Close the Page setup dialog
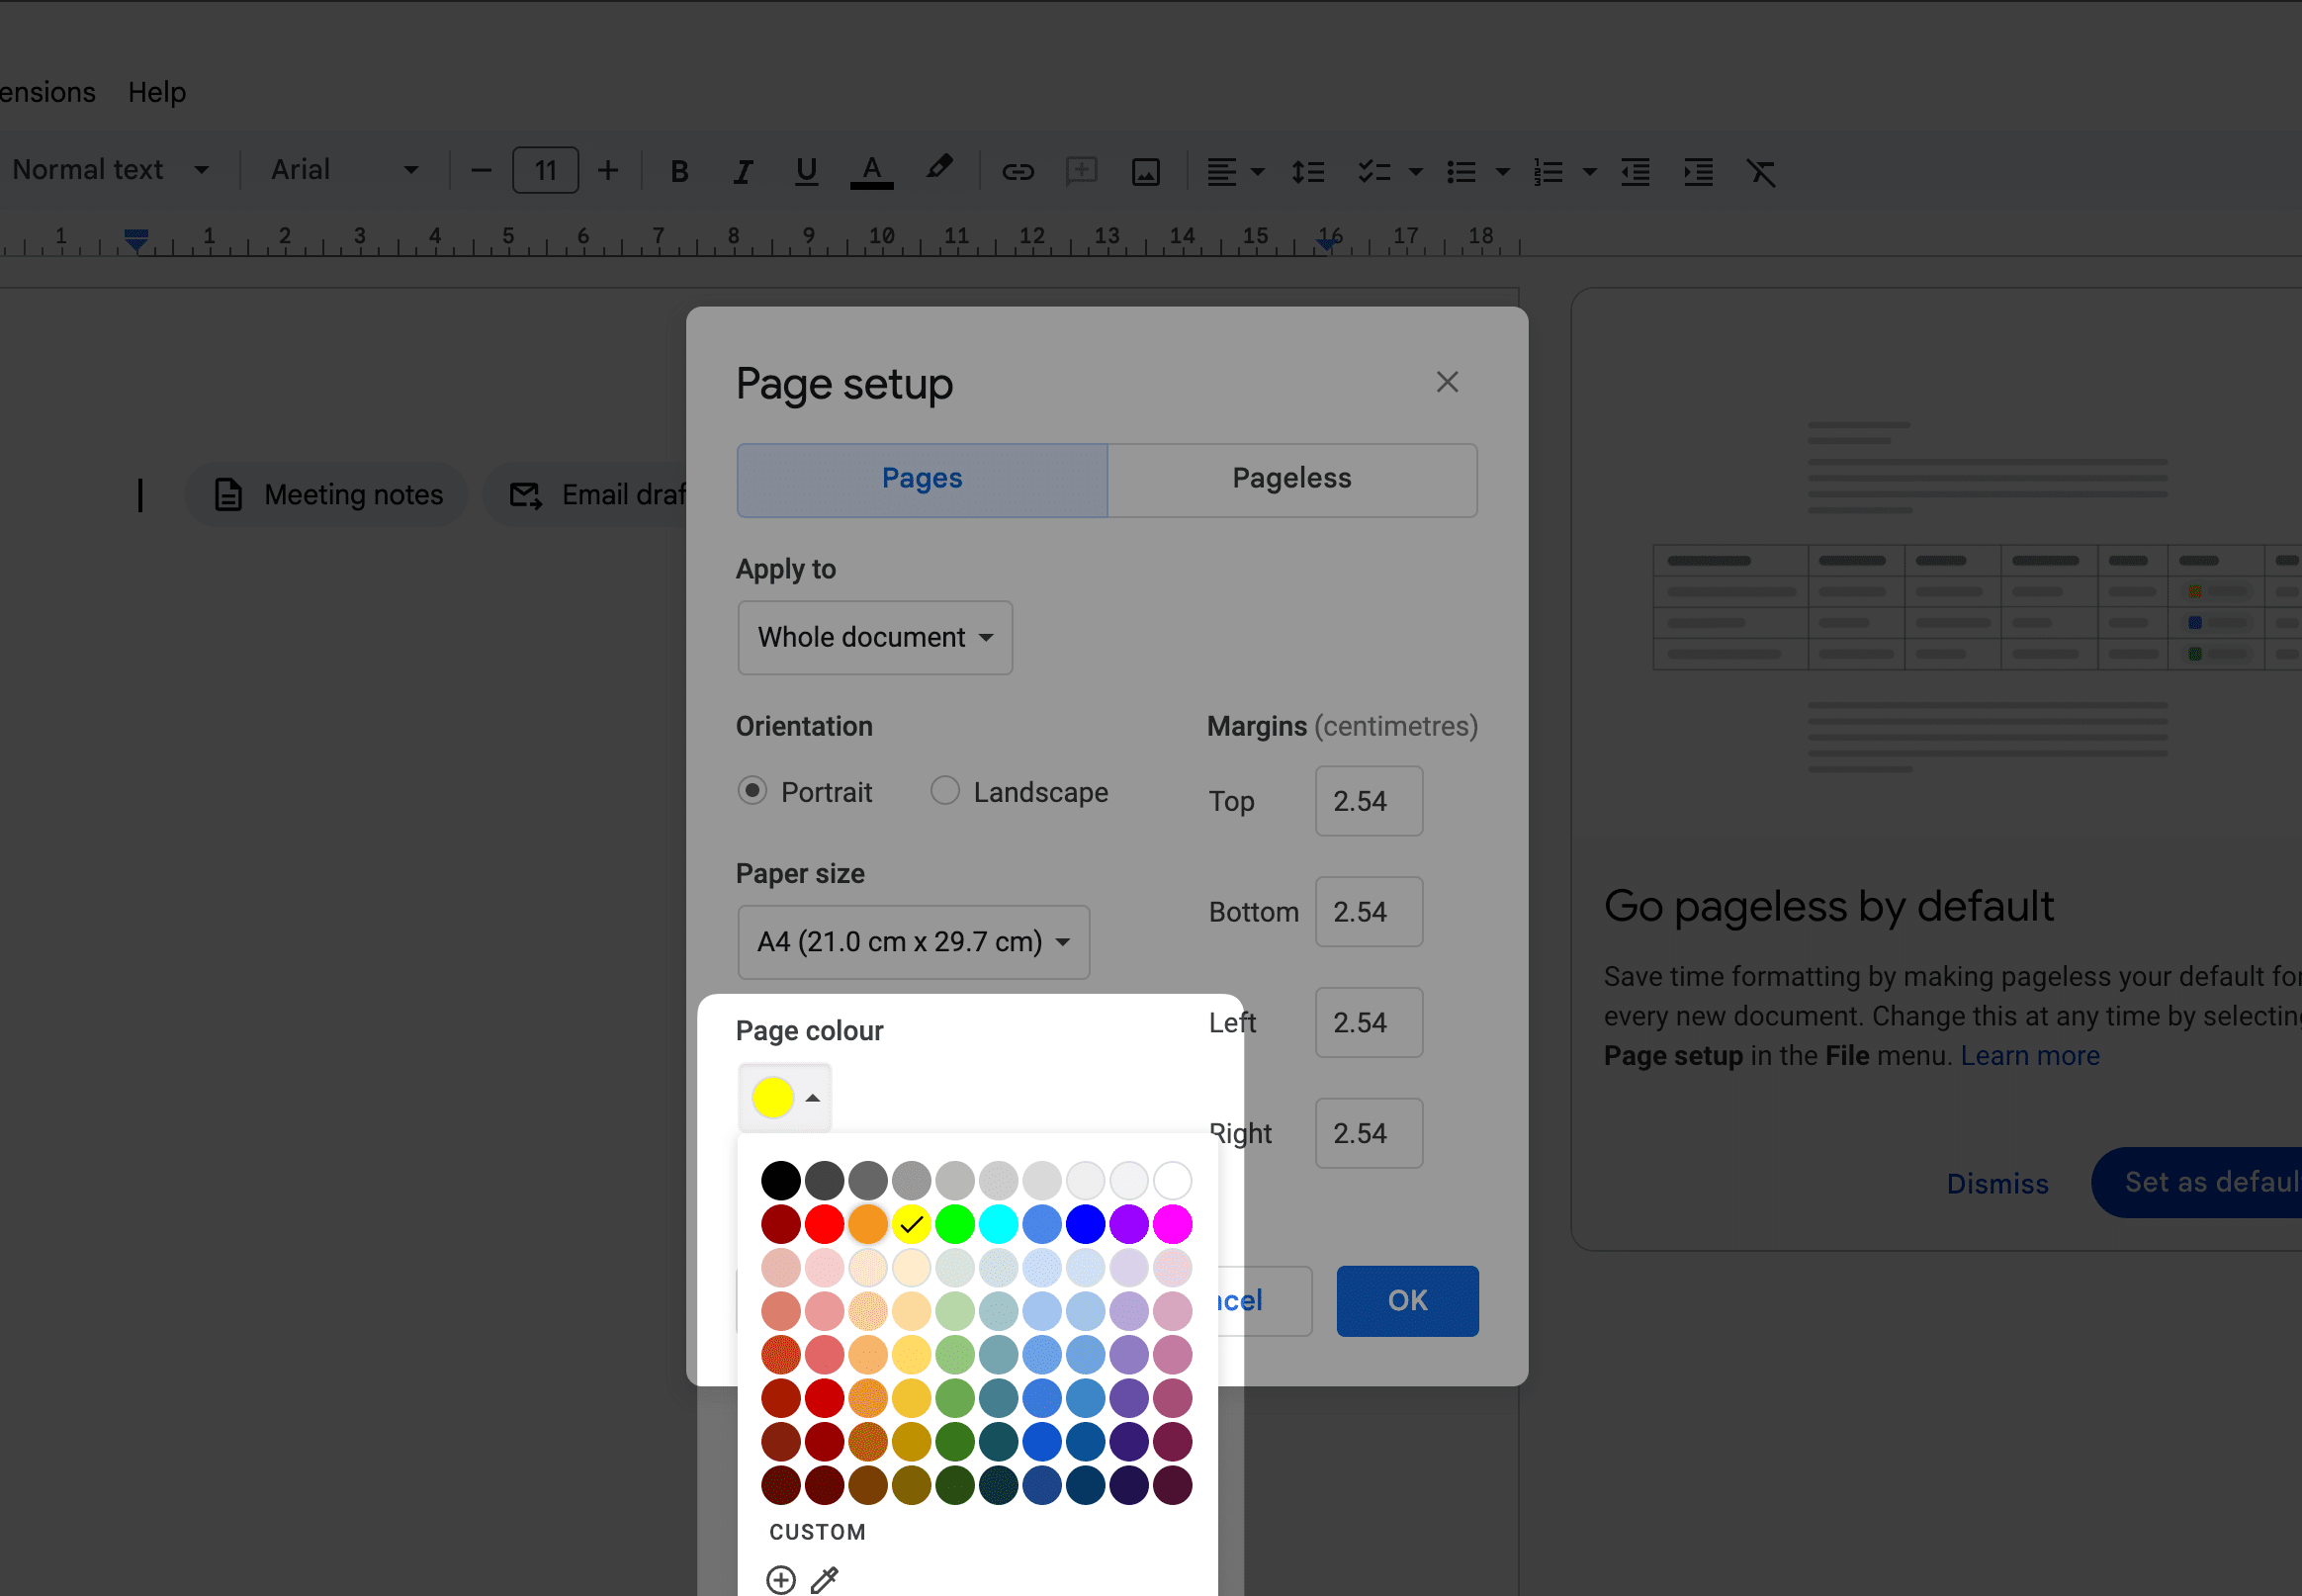The image size is (2302, 1596). (1446, 382)
